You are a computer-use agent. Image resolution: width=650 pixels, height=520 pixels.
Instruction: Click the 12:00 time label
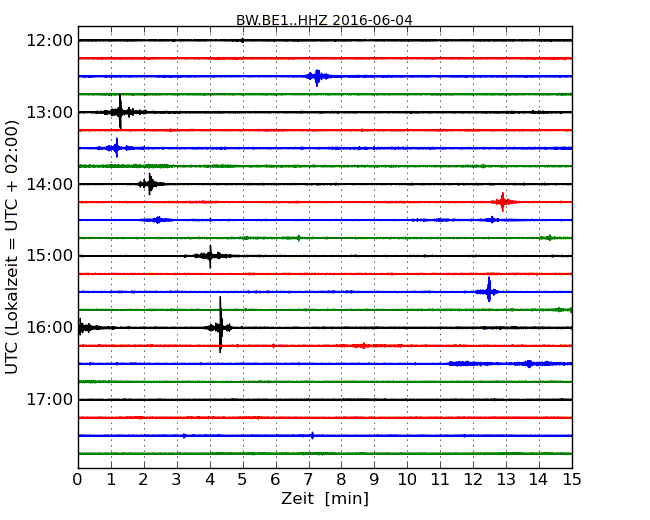50,41
